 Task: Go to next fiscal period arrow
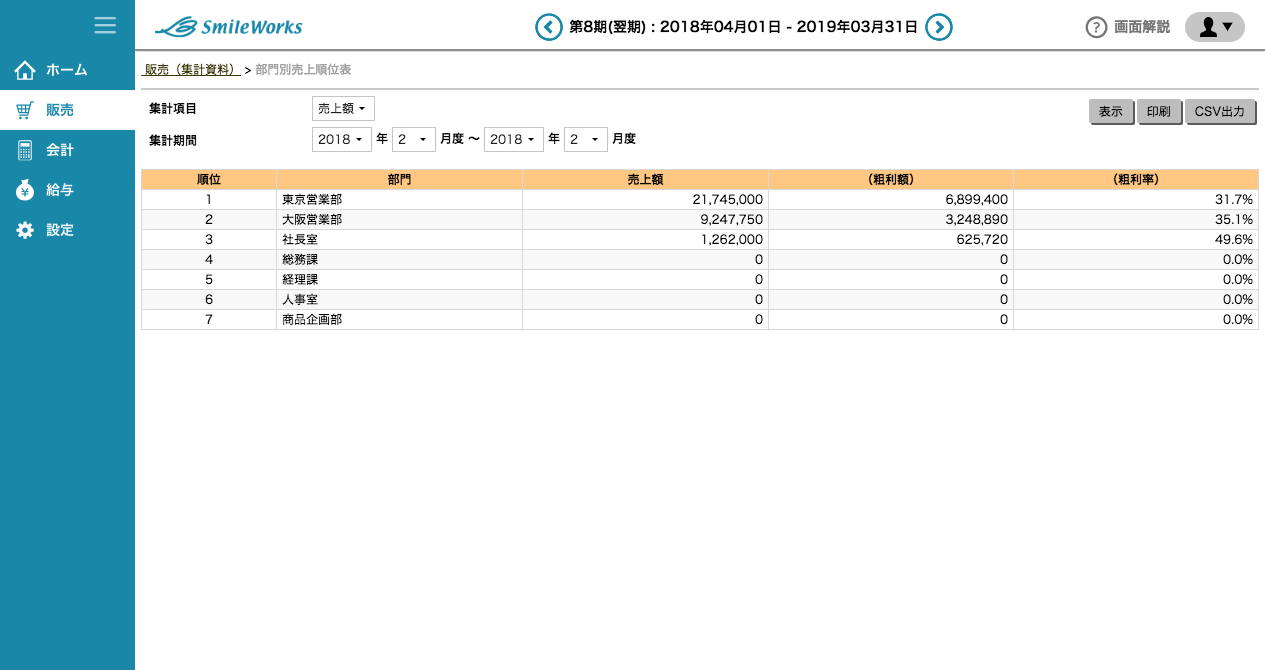pos(939,27)
